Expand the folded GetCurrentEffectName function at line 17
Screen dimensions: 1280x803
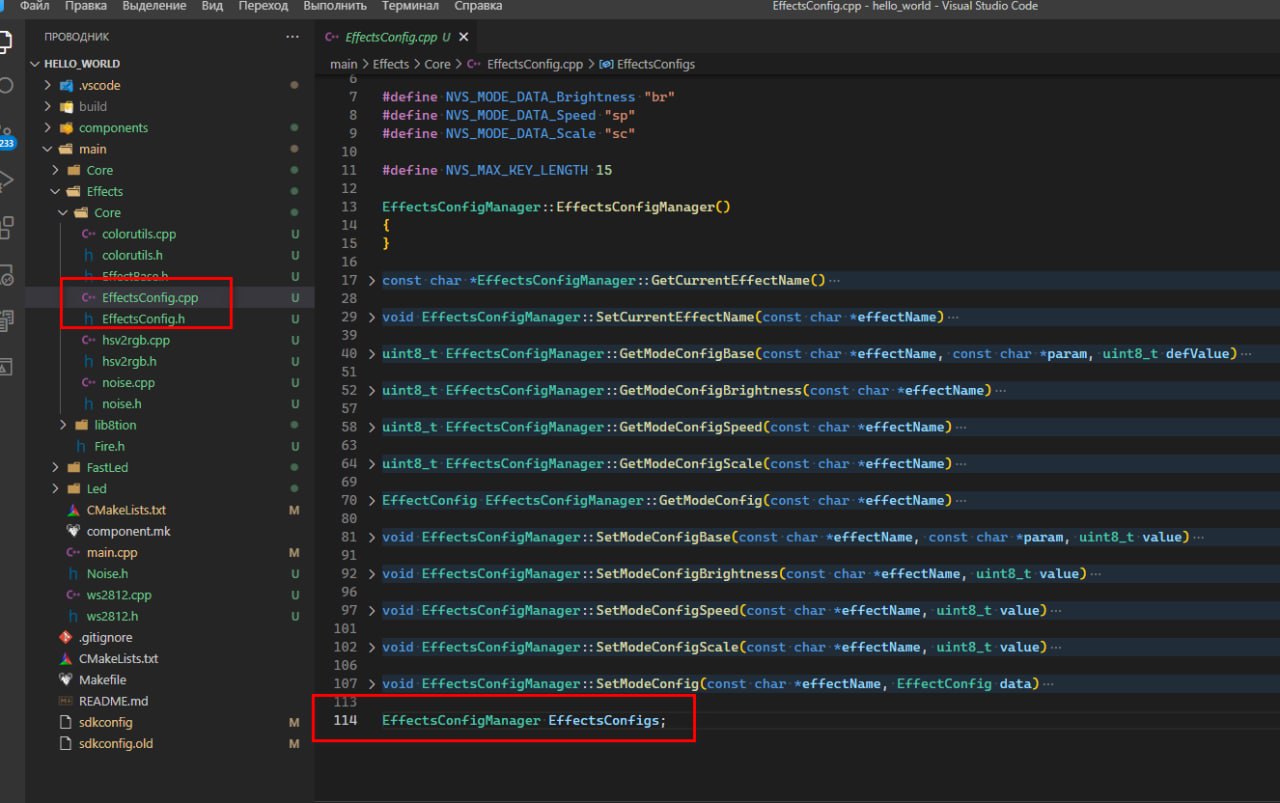[x=373, y=281]
